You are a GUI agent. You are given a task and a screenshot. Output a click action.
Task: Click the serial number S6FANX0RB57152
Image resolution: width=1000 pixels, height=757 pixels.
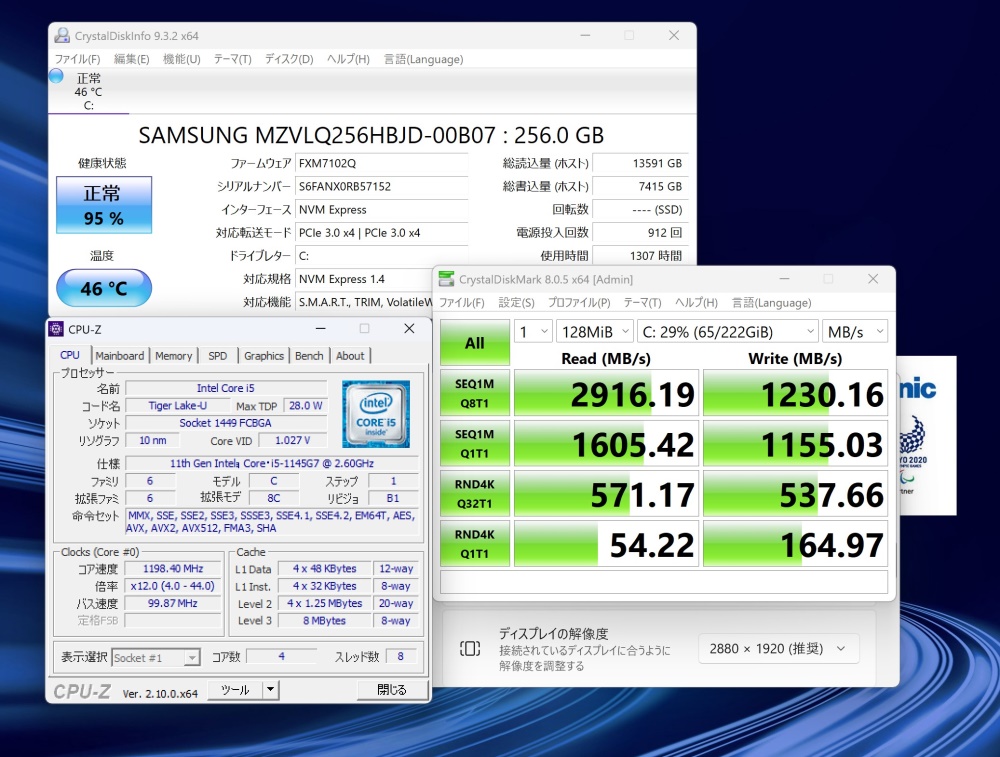pyautogui.click(x=381, y=186)
